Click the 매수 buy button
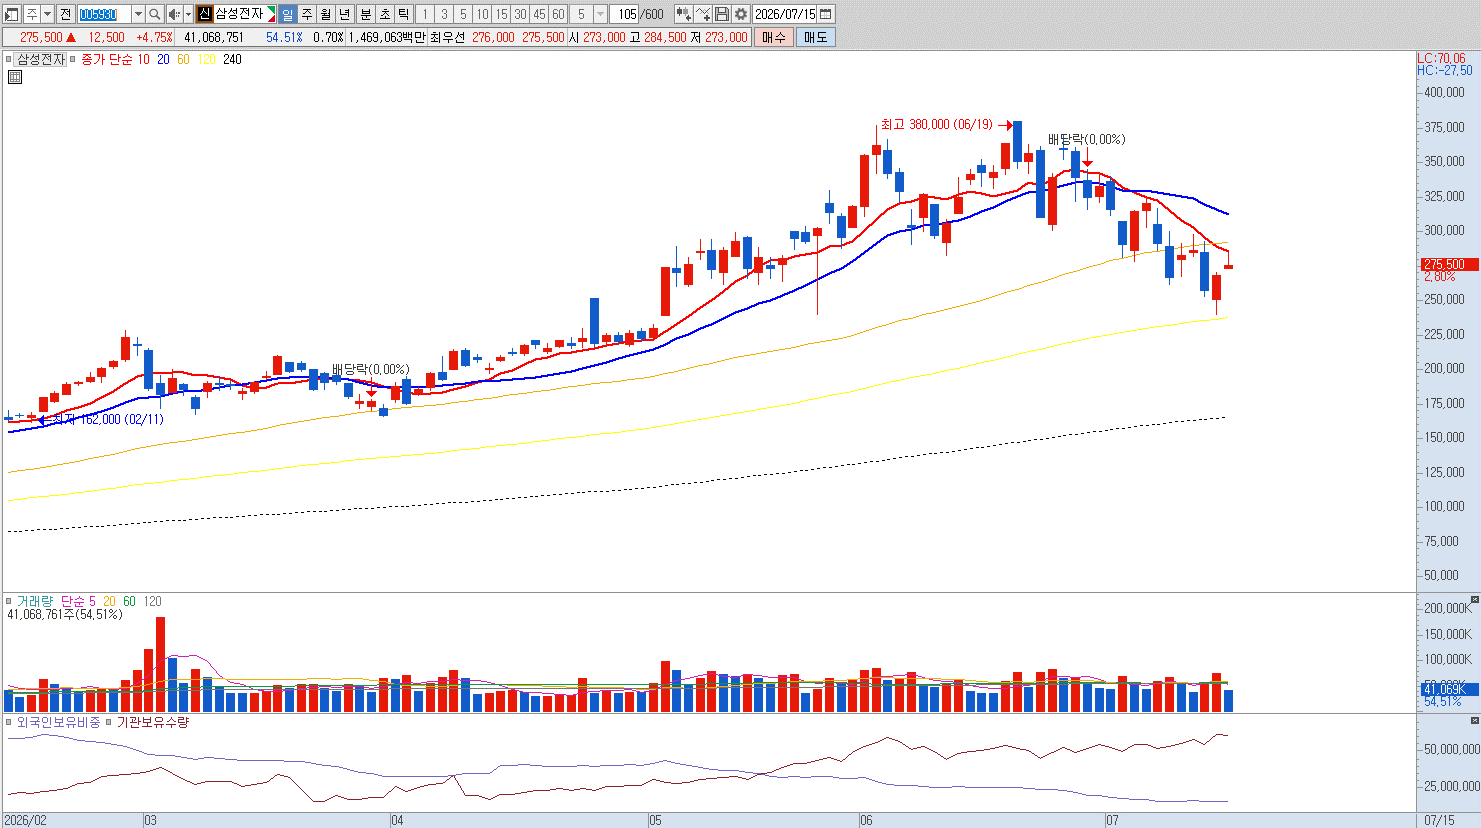The height and width of the screenshot is (828, 1481). click(x=773, y=37)
